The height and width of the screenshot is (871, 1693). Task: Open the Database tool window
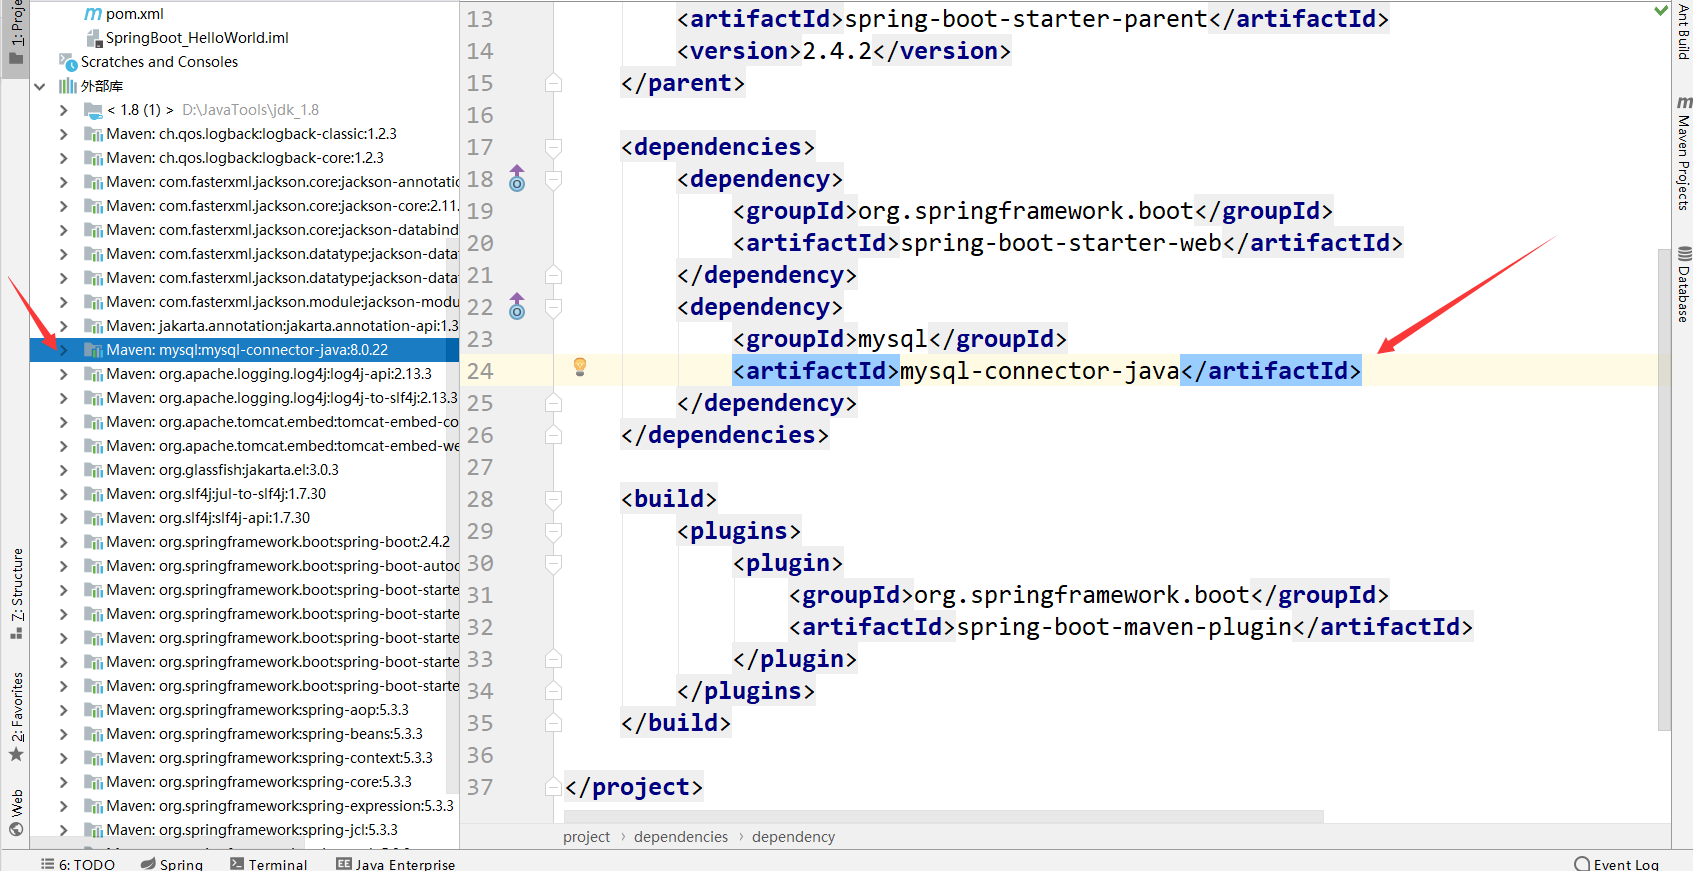tap(1683, 284)
